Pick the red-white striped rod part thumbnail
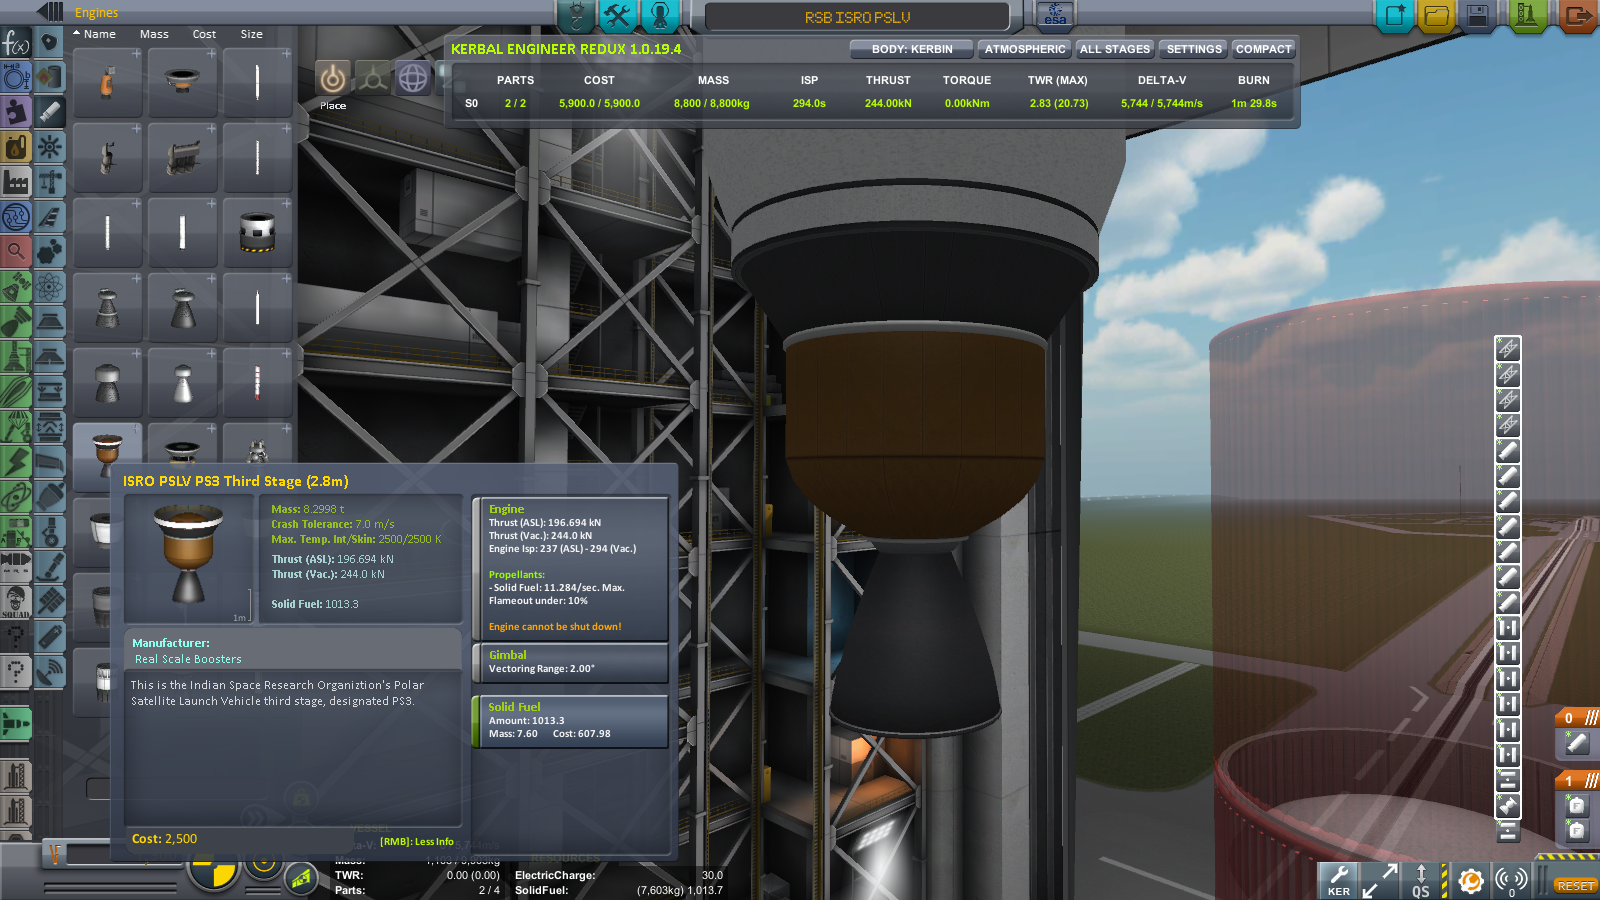Screen dimensions: 1600x900 [x=257, y=382]
